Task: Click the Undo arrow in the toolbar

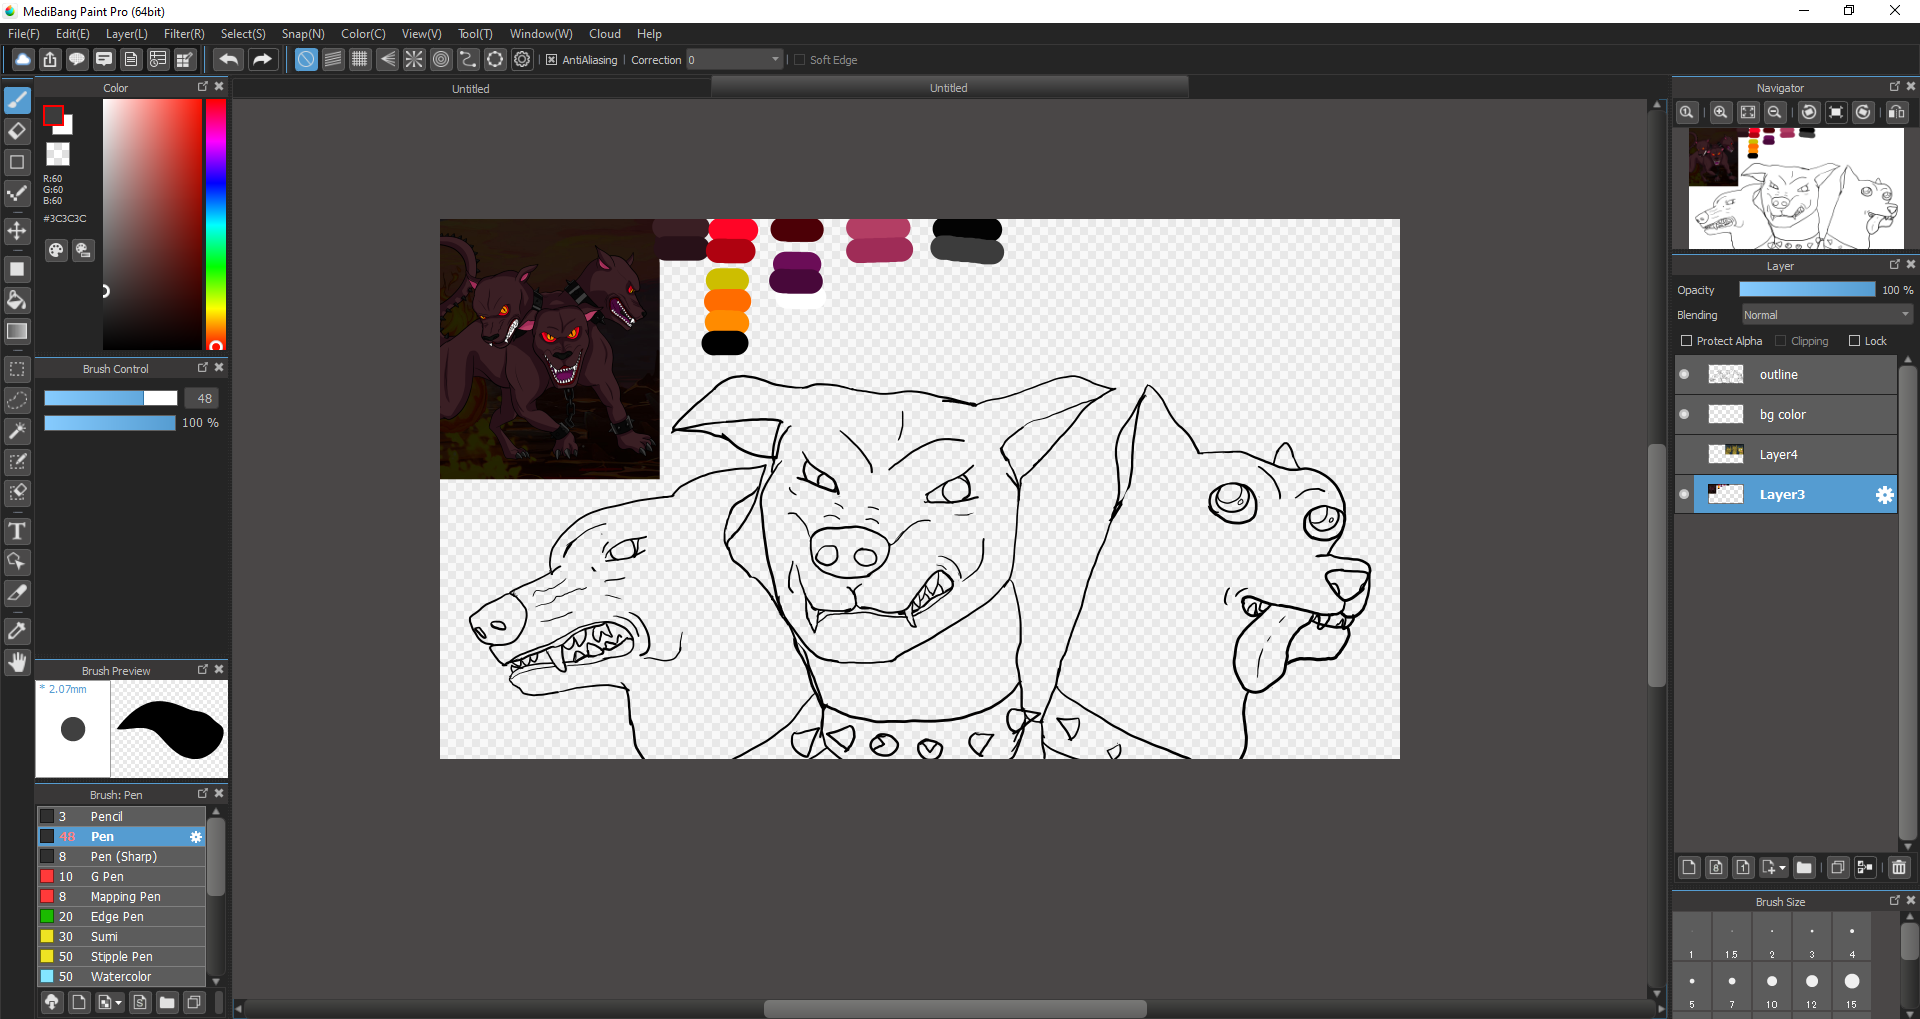Action: 228,60
